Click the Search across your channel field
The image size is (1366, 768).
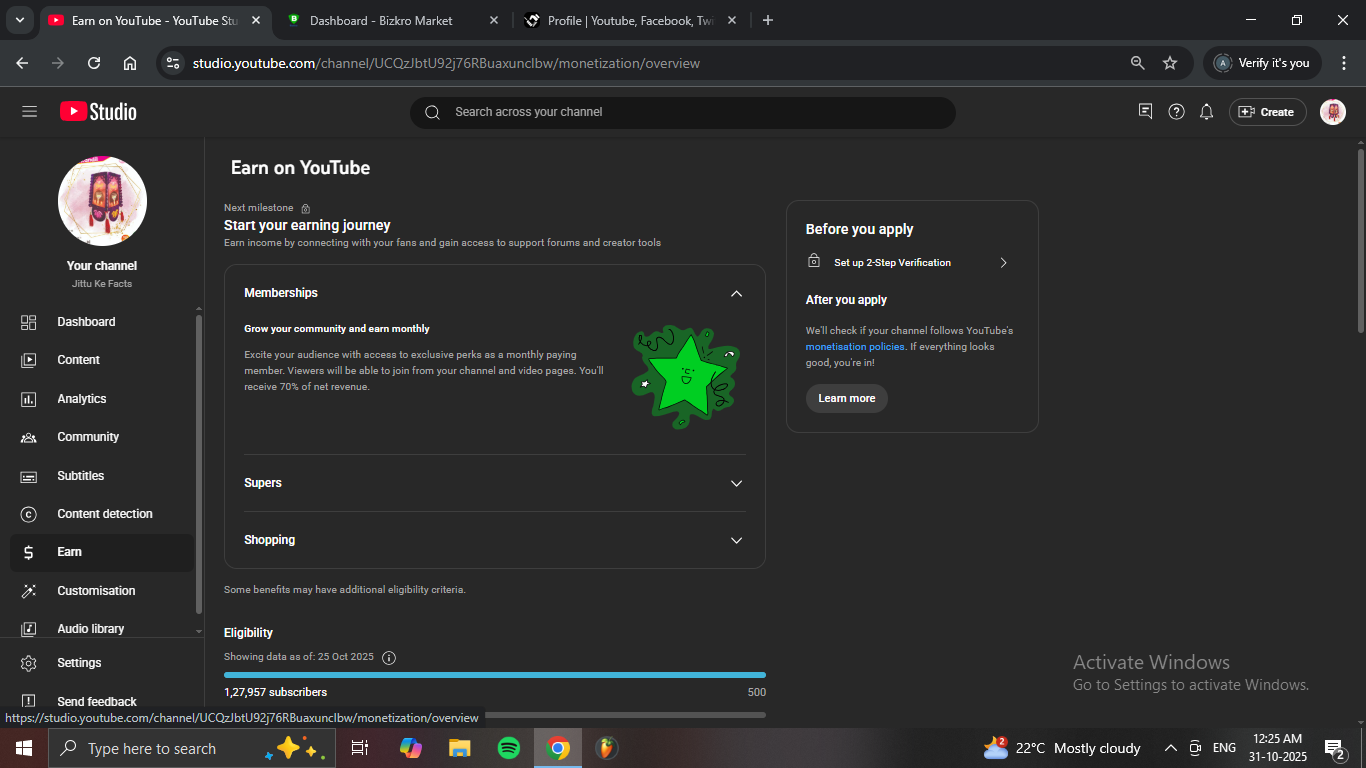point(682,112)
